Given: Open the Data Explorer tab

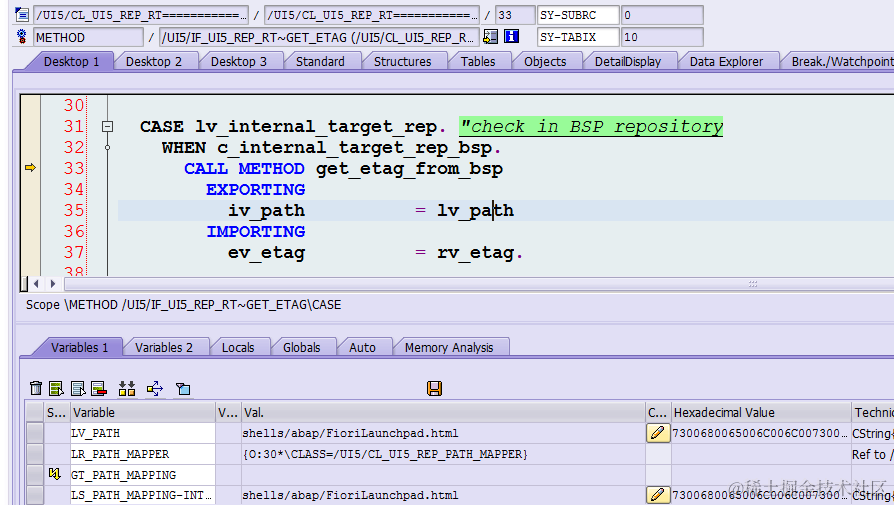Looking at the screenshot, I should pos(726,62).
